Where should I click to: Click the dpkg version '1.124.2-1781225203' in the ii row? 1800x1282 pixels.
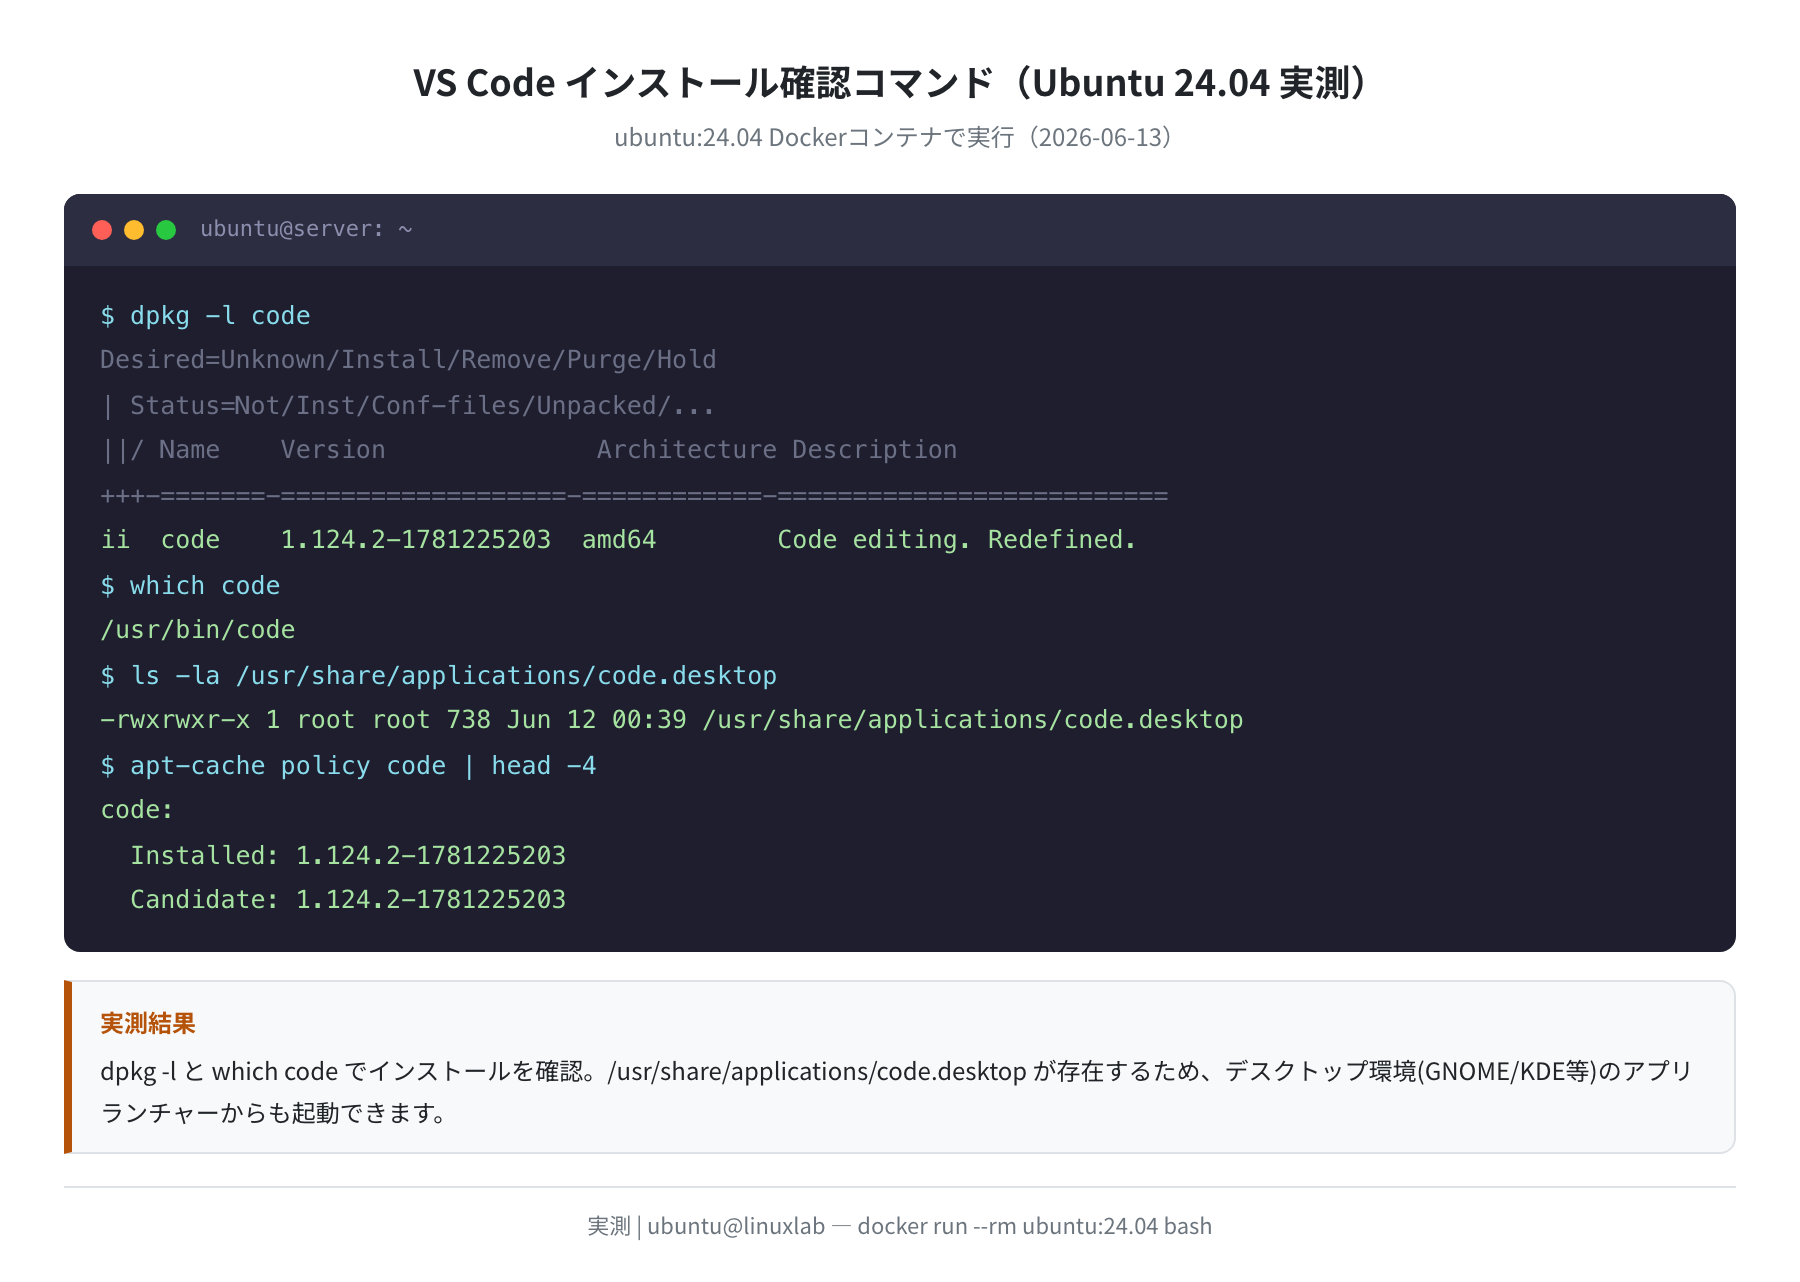click(x=416, y=540)
